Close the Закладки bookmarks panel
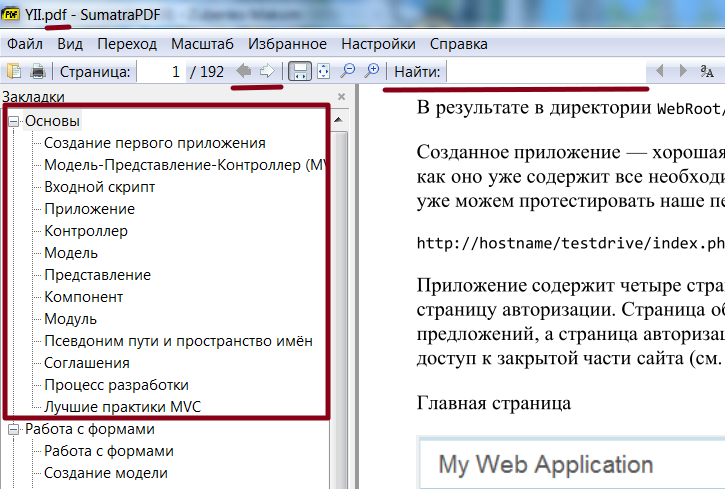The height and width of the screenshot is (489, 725). [x=341, y=97]
